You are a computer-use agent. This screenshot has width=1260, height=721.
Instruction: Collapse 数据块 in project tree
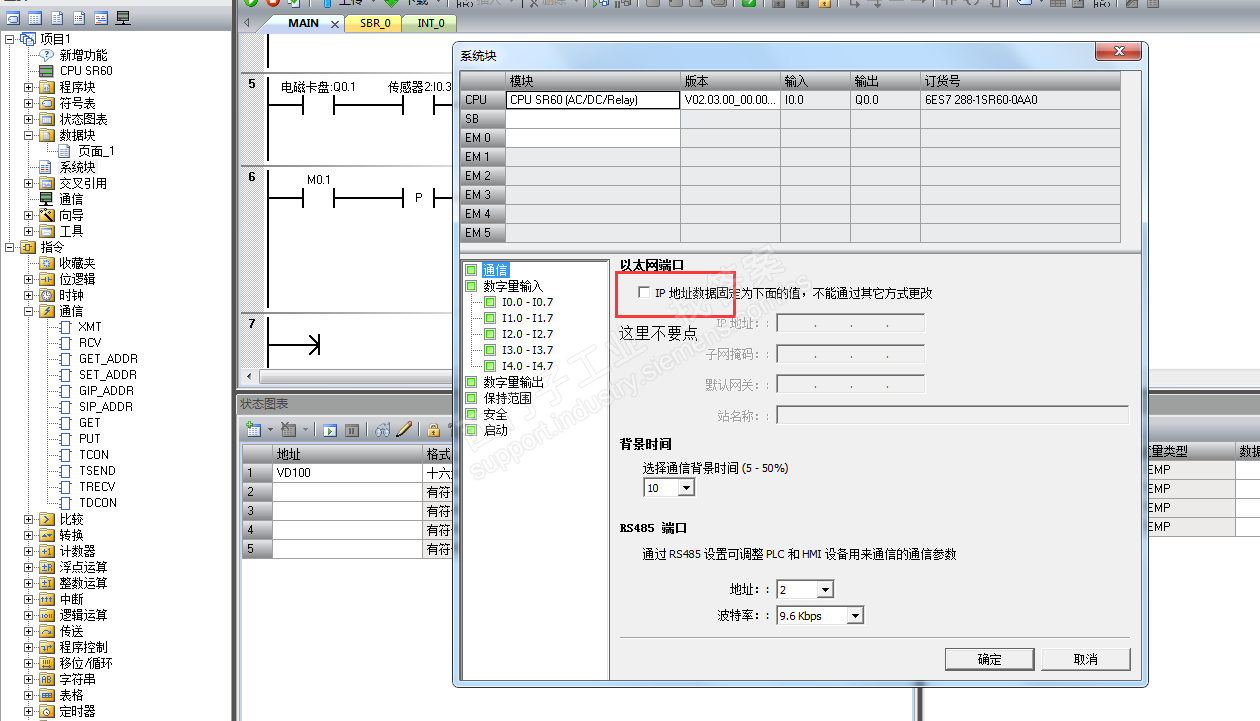click(29, 135)
